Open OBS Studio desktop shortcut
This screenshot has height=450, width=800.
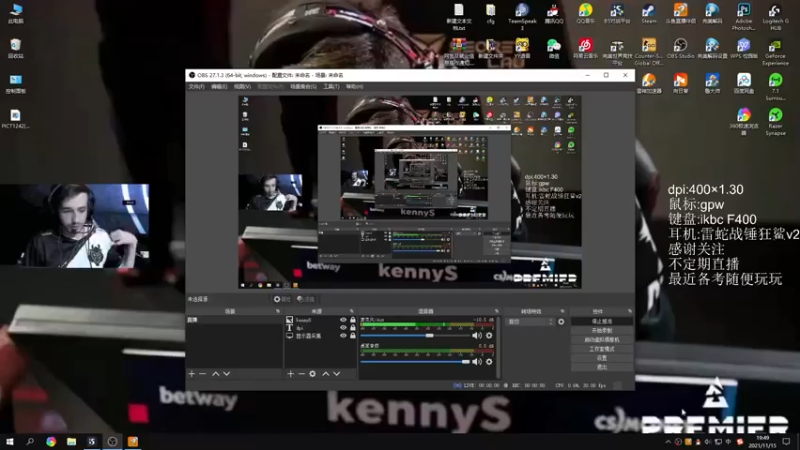(680, 49)
